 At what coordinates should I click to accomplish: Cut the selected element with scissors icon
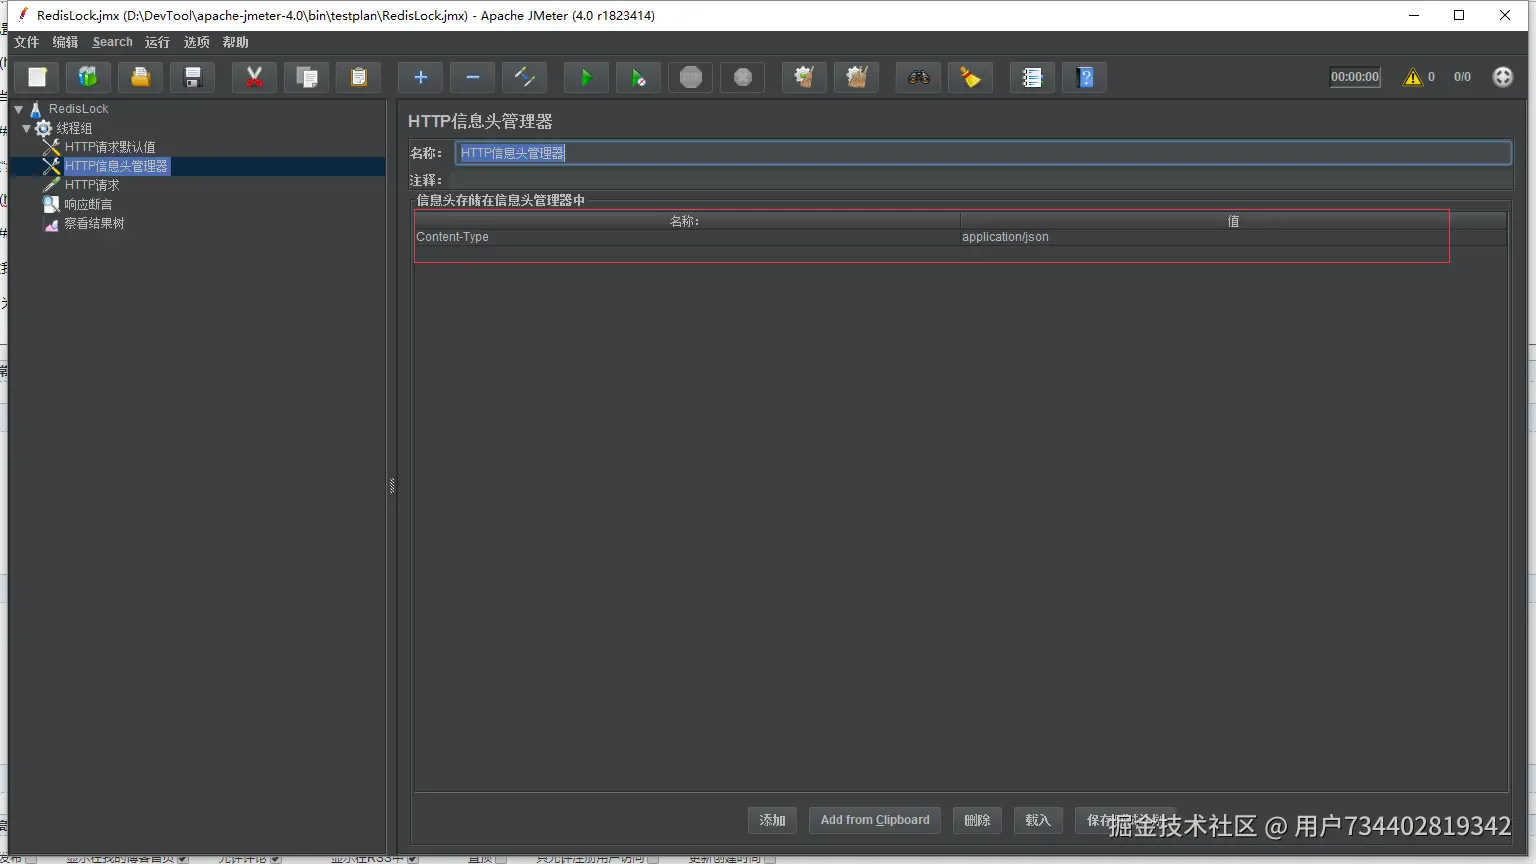point(254,77)
